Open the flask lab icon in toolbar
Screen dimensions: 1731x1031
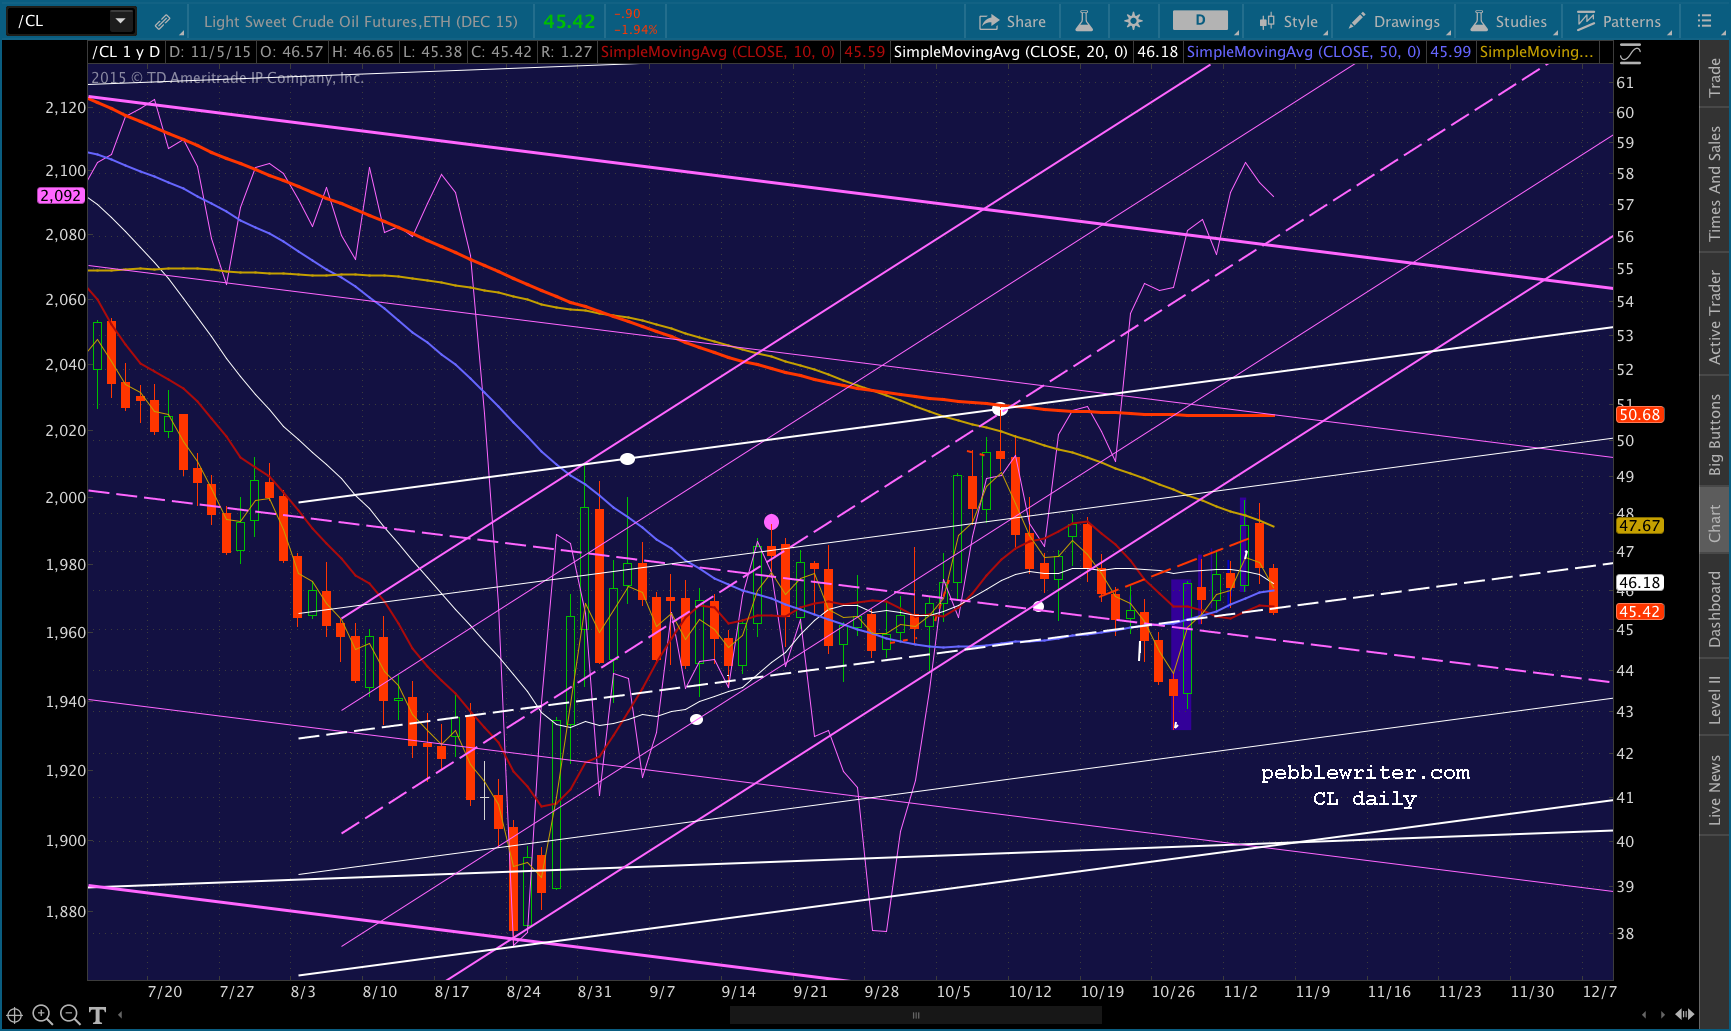[x=1084, y=21]
